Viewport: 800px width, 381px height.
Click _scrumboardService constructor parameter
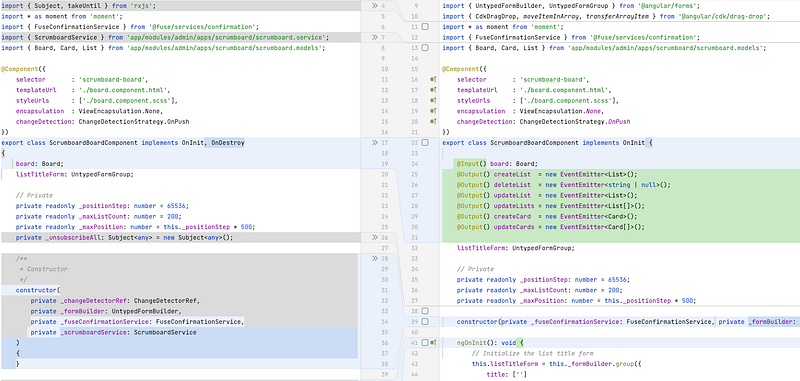tap(92, 333)
